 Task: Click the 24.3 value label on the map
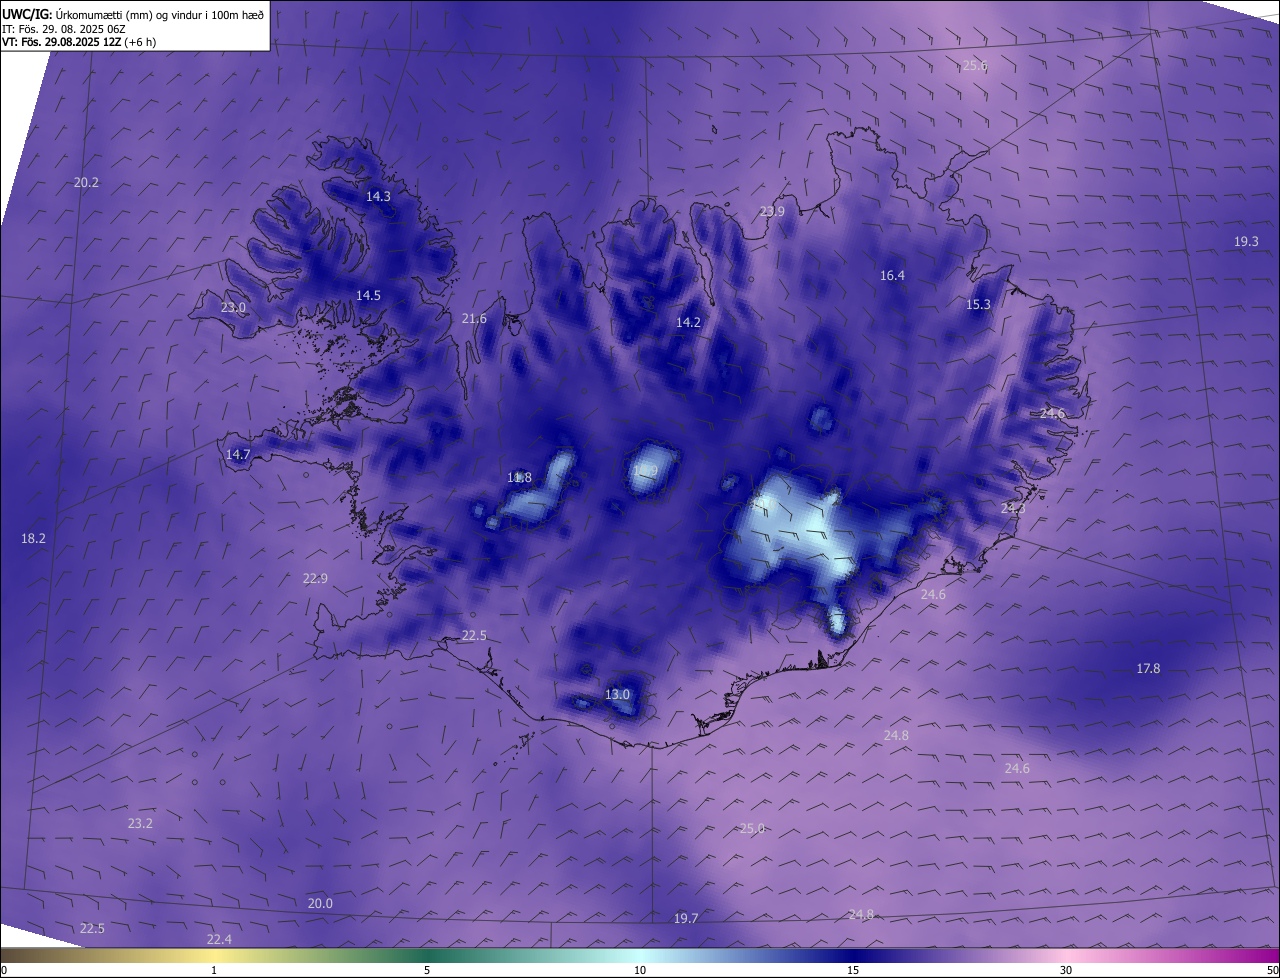click(1013, 509)
